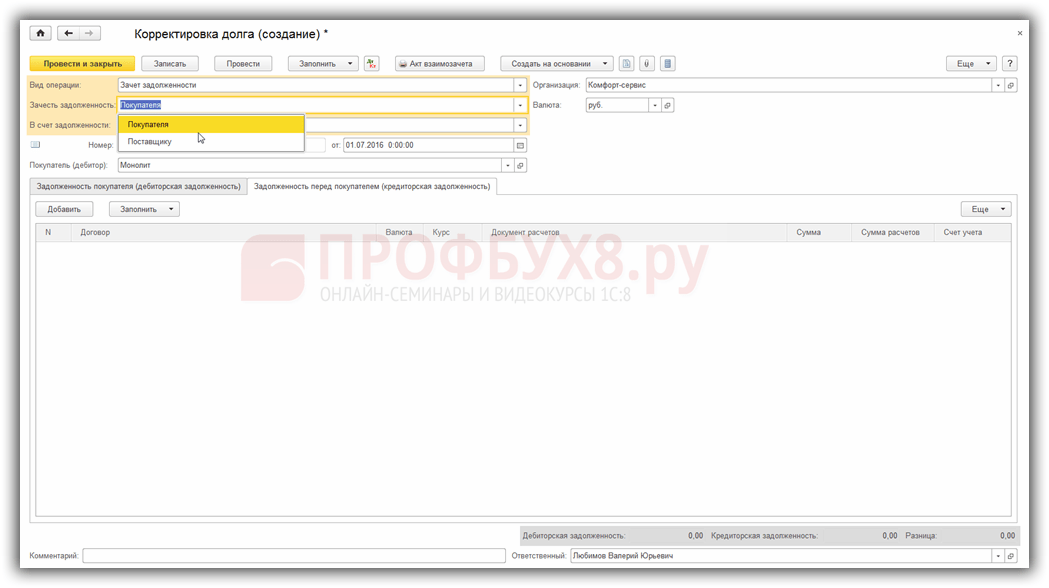Open the Ответственный record link icon
Screen dimensions: 1049x588
1011,556
